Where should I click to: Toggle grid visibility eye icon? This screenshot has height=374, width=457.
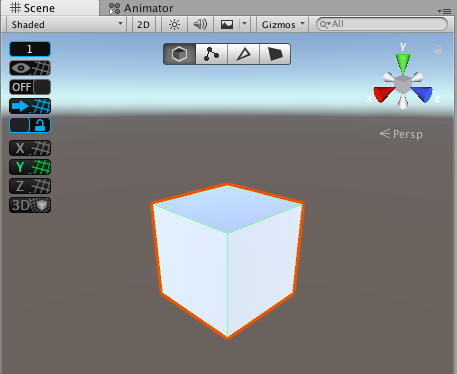(x=30, y=68)
